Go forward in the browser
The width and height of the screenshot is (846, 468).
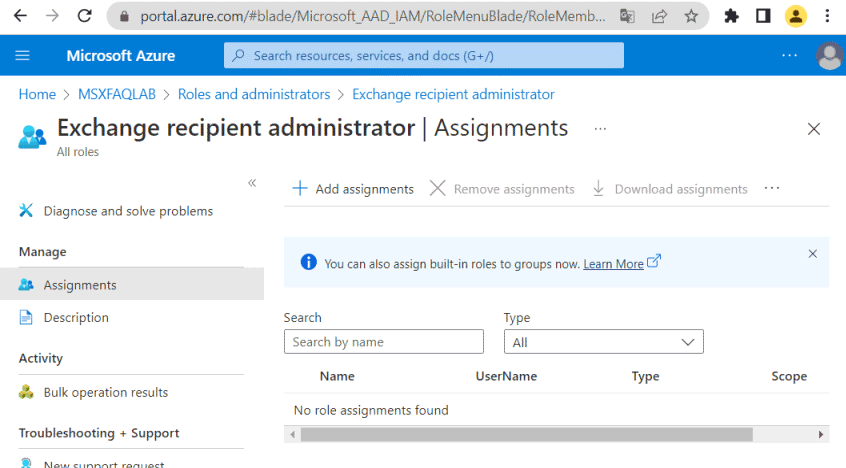click(x=52, y=16)
